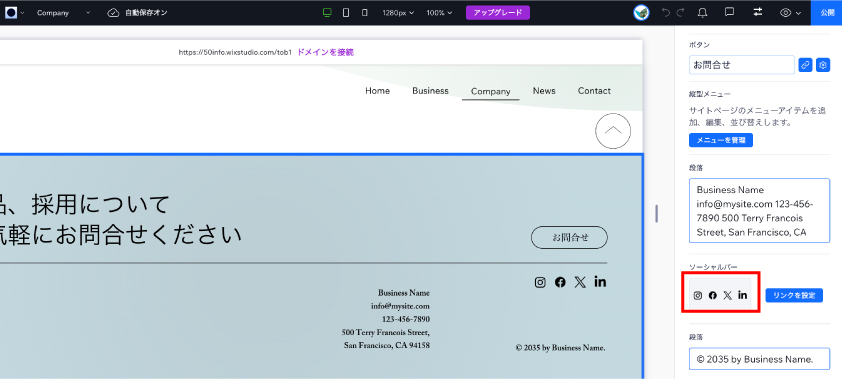Click the back-to-top circle arrow button
The width and height of the screenshot is (842, 384).
click(613, 131)
